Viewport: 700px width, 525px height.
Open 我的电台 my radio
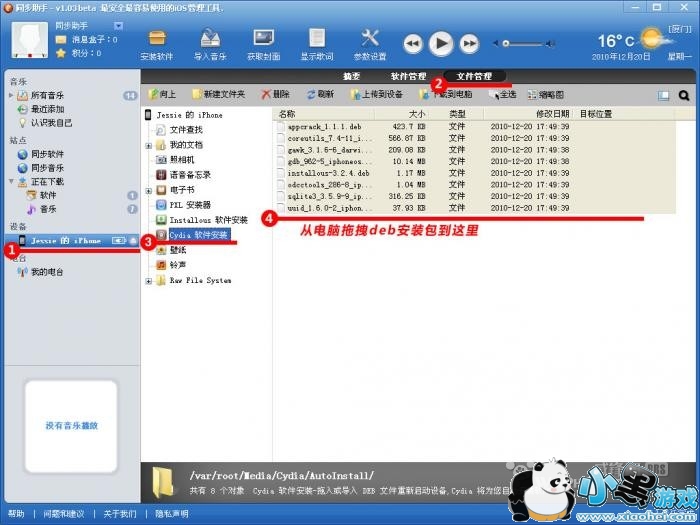coord(46,272)
